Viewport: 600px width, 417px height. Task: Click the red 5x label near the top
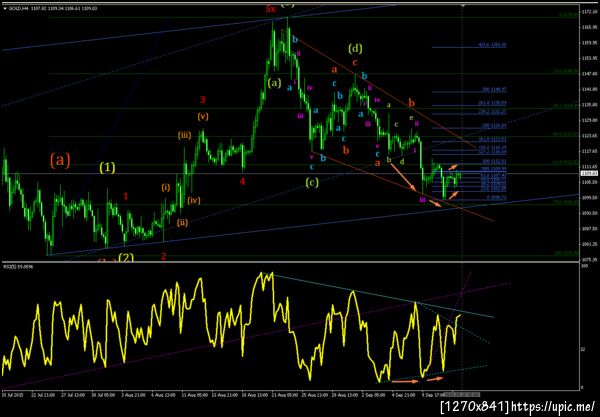click(x=271, y=9)
